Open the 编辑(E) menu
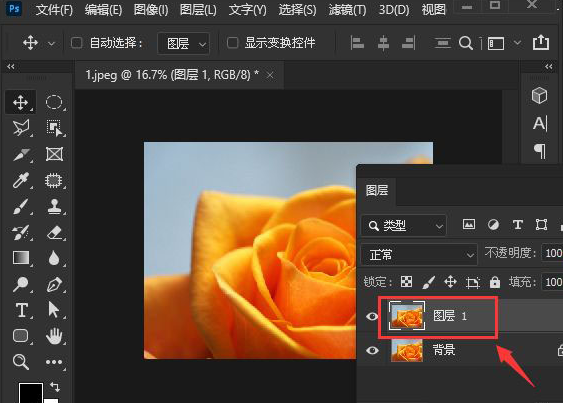563x403 pixels. pos(103,10)
